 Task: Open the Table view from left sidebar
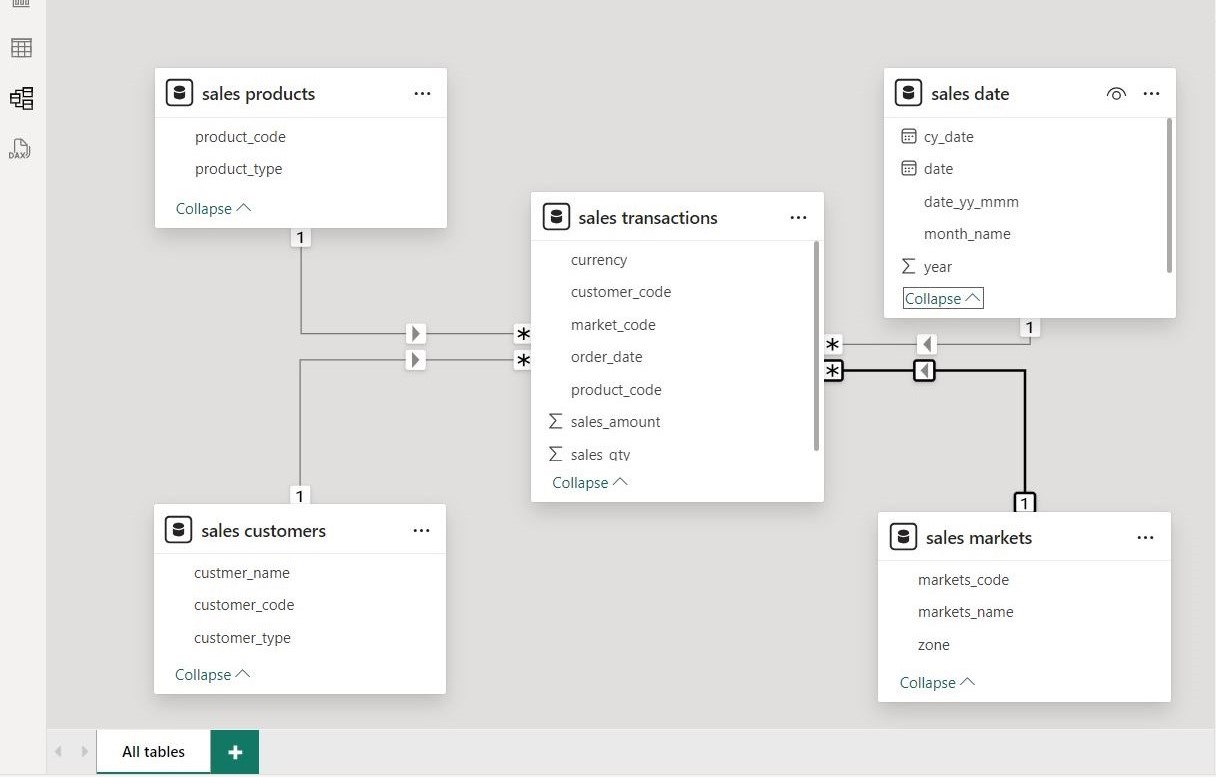click(x=21, y=48)
